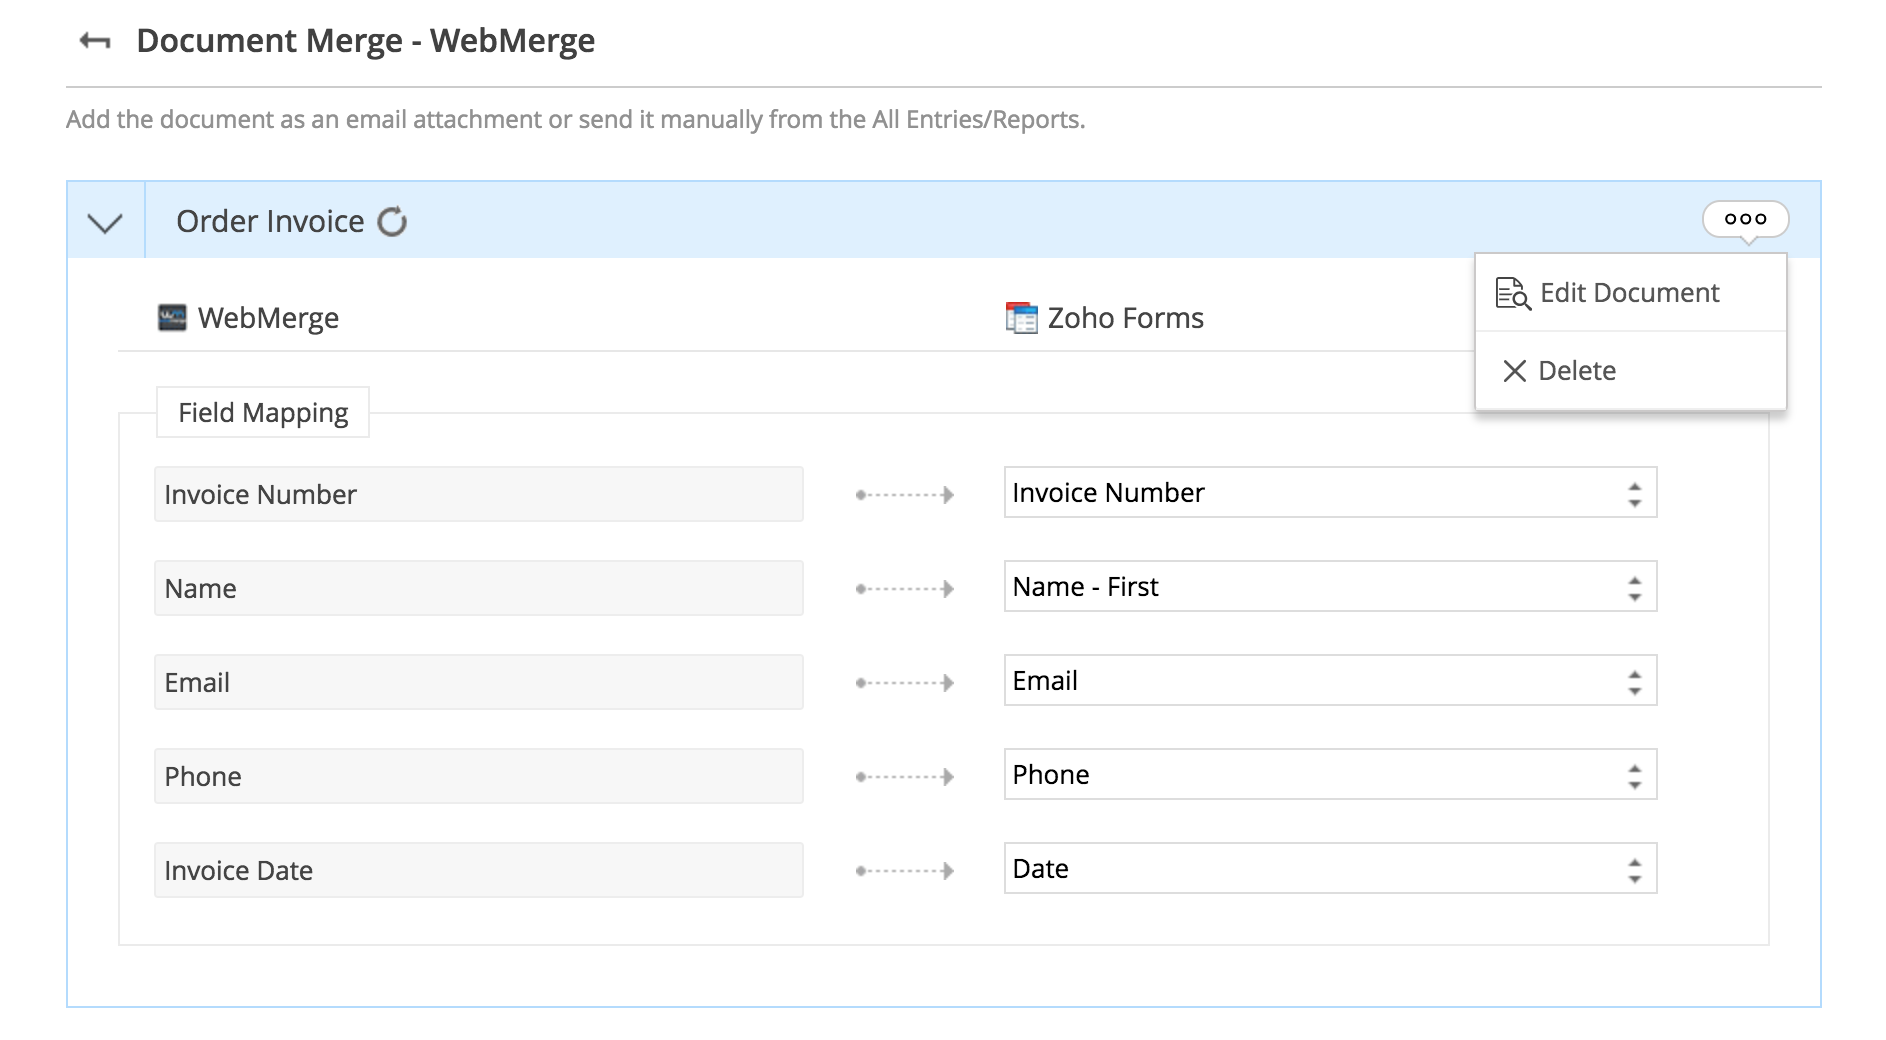Open the Email mapping dropdown
This screenshot has height=1040, width=1886.
[x=1329, y=681]
